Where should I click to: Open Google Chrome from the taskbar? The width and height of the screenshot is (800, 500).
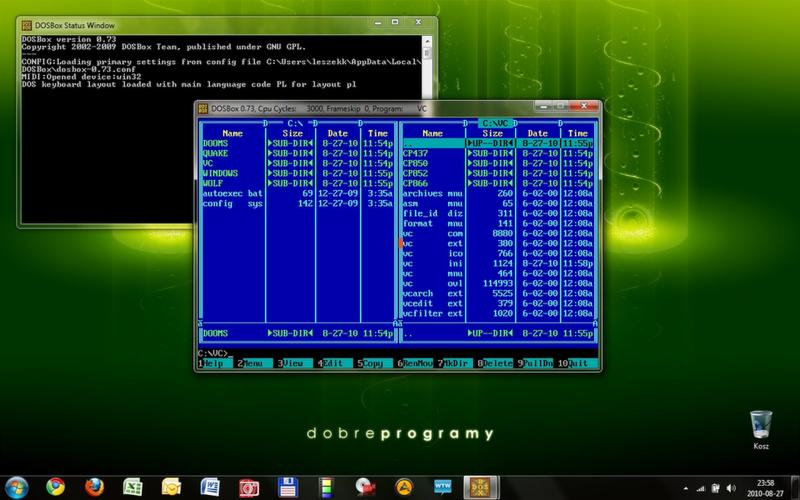(56, 487)
